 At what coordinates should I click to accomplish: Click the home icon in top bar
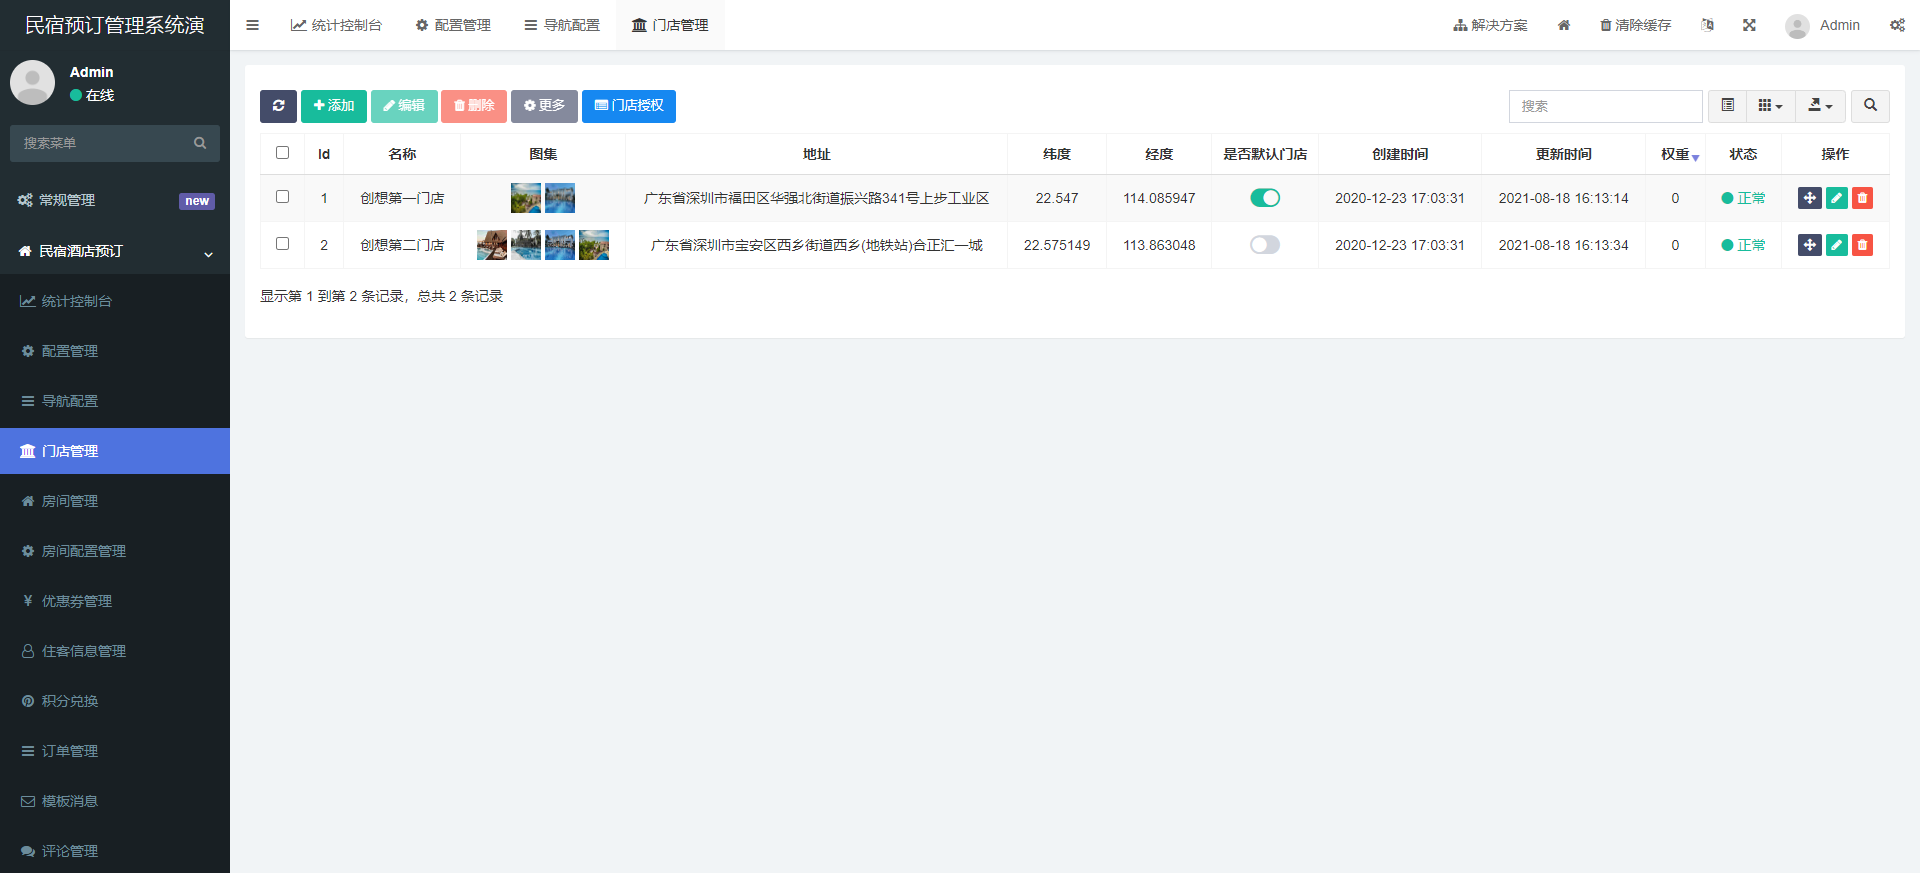tap(1564, 25)
